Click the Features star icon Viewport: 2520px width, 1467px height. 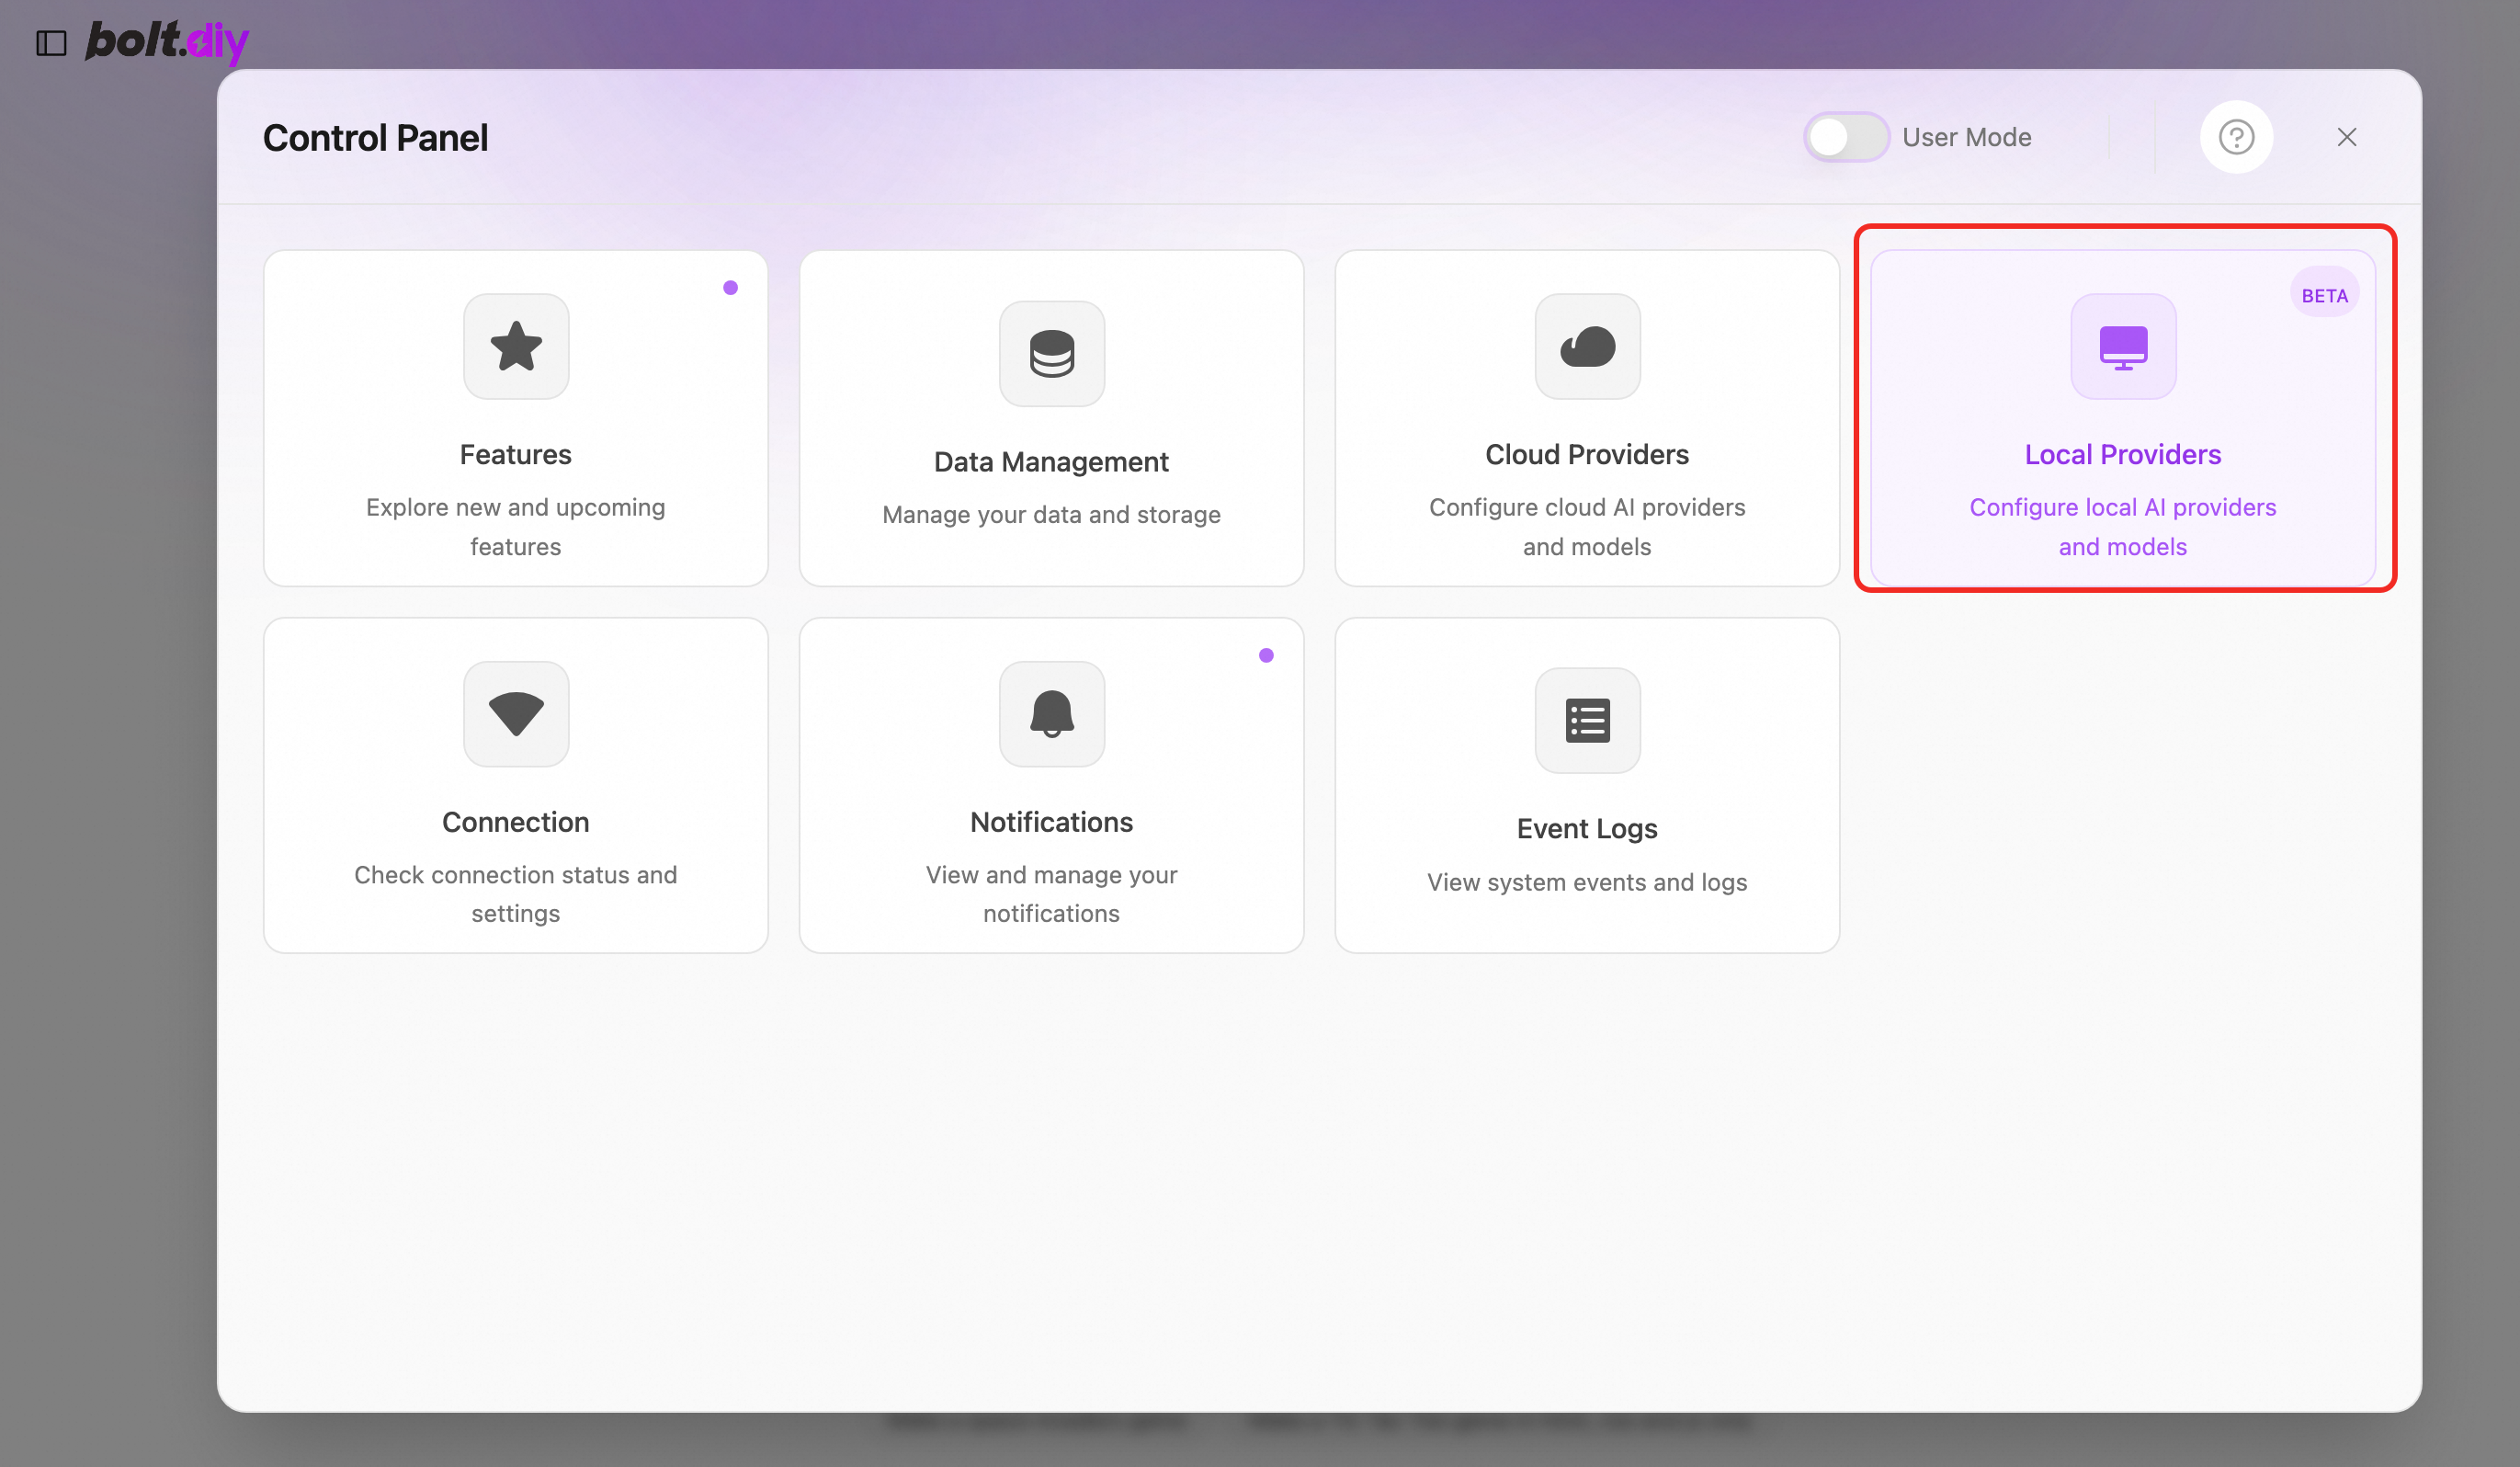click(x=516, y=347)
